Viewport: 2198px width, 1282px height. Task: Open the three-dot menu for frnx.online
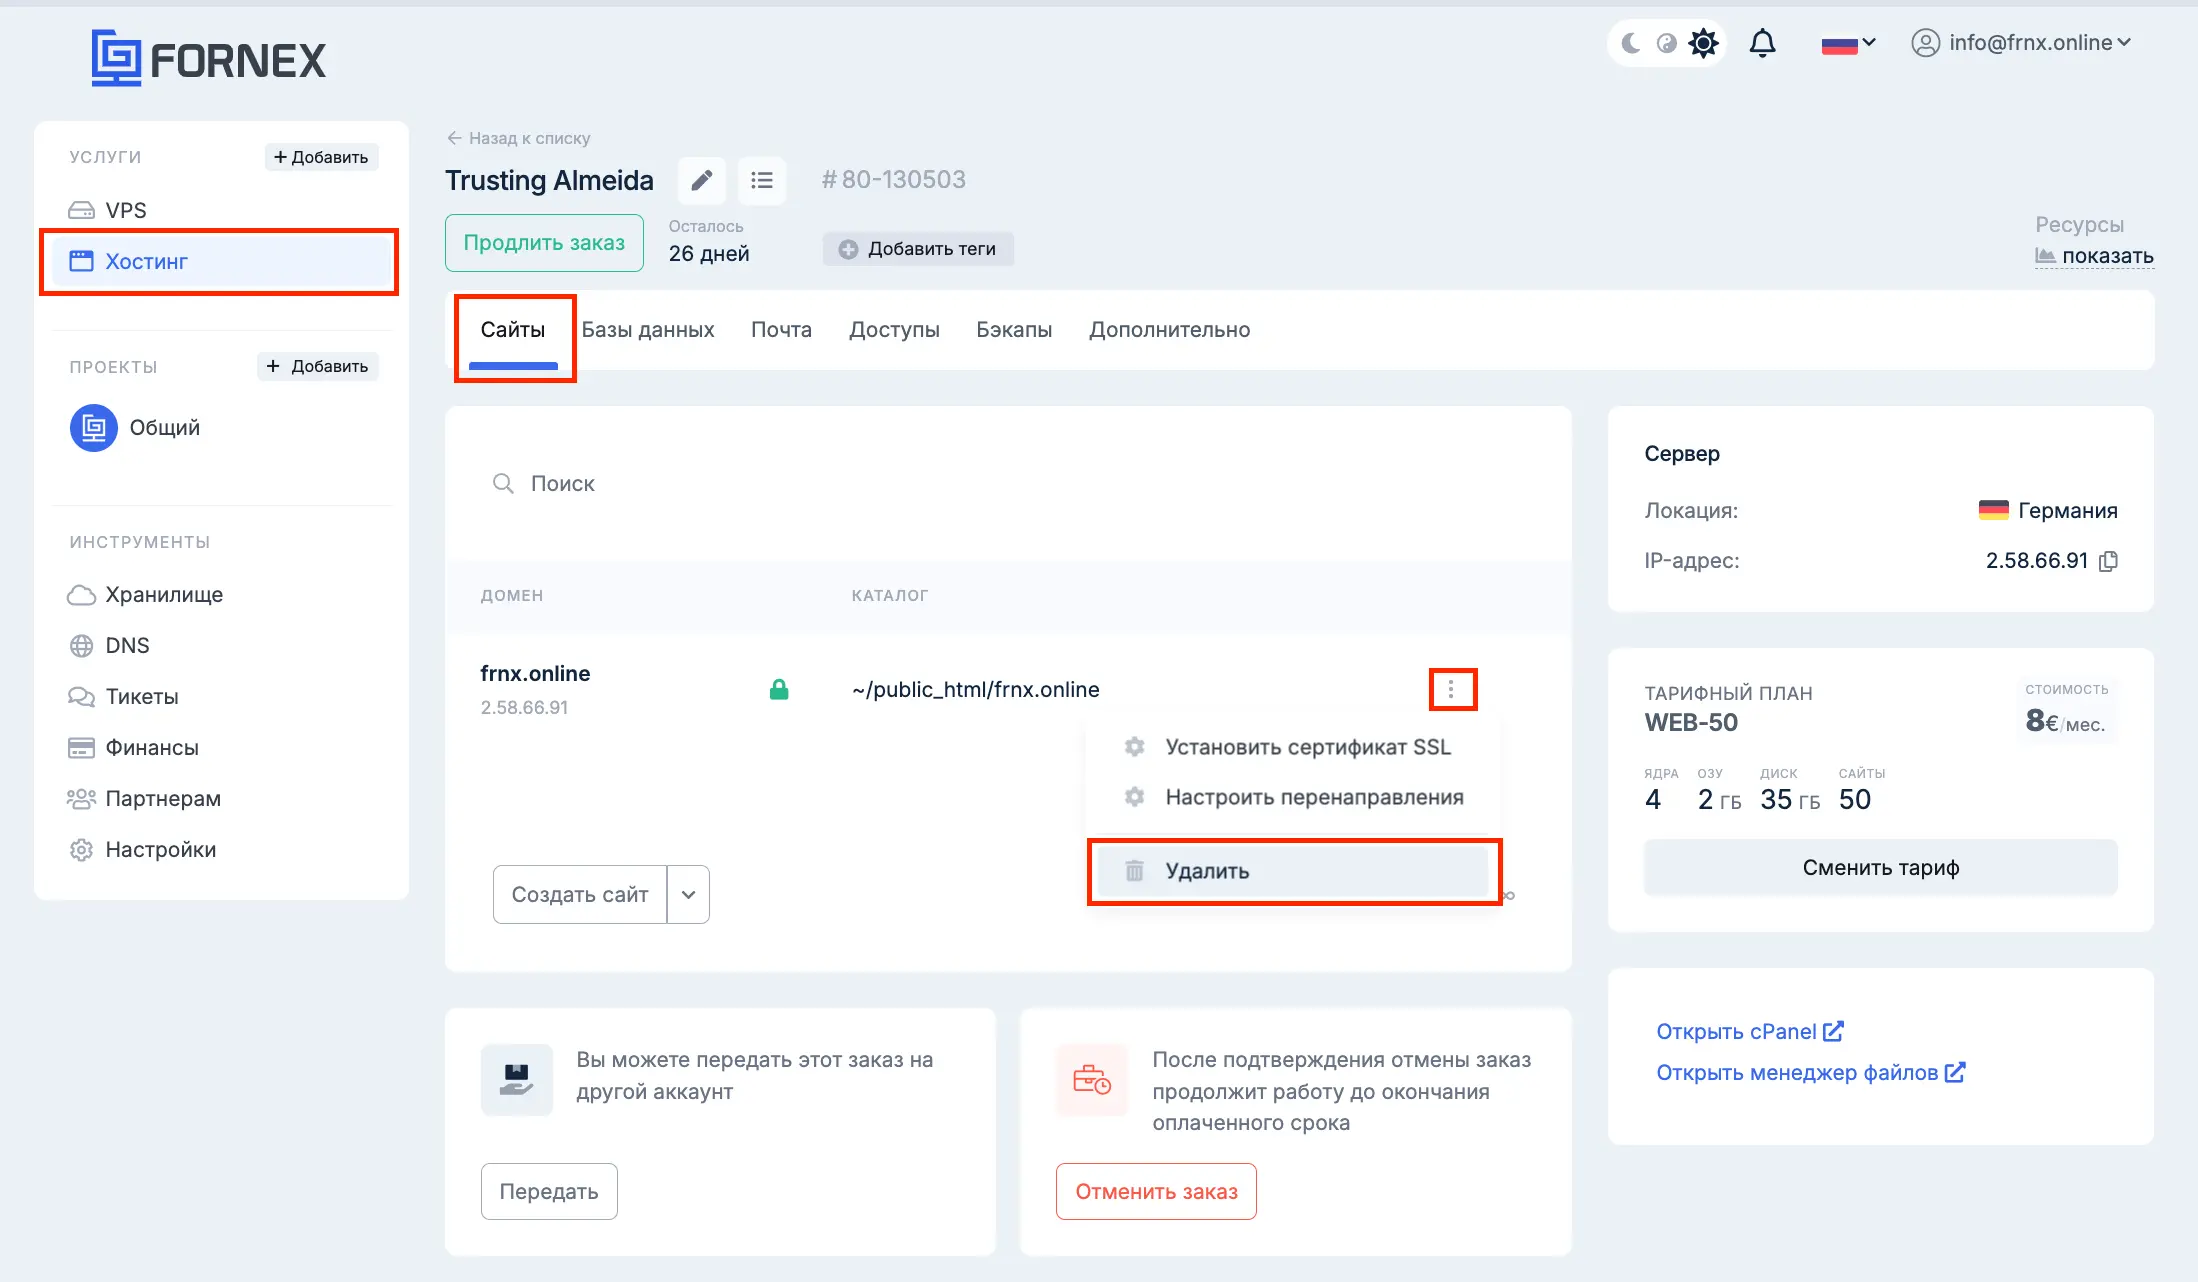coord(1452,689)
